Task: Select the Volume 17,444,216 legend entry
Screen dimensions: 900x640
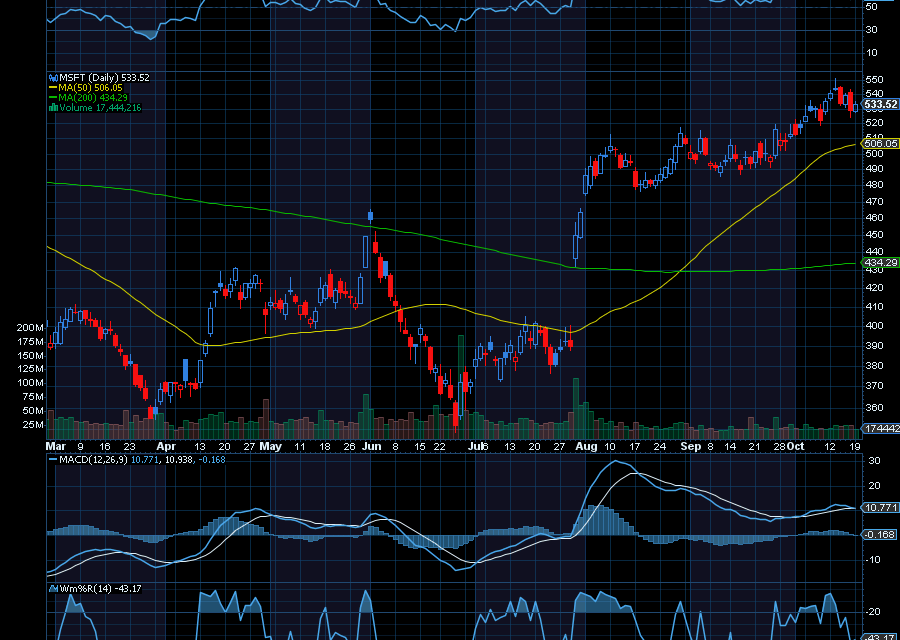Action: click(x=100, y=107)
